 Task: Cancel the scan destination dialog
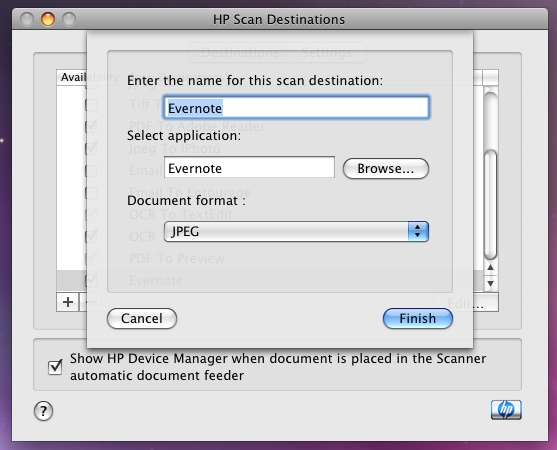tap(142, 318)
